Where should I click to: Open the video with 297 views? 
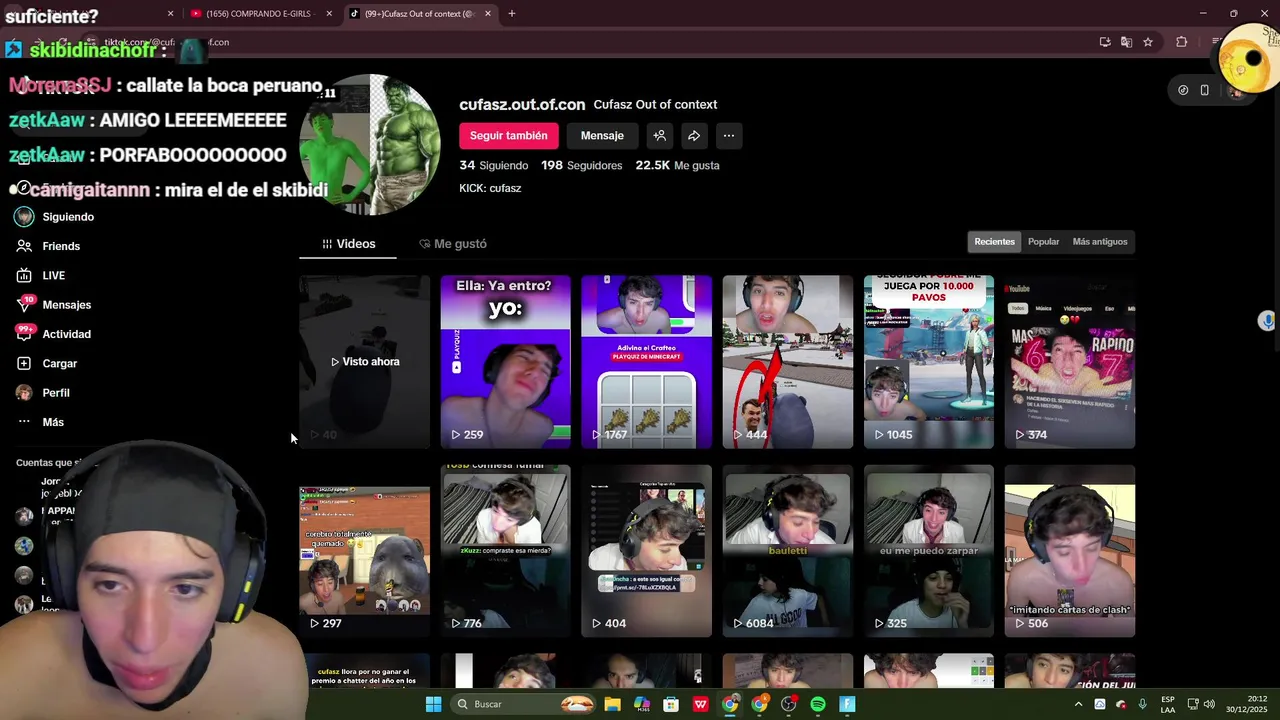(364, 551)
